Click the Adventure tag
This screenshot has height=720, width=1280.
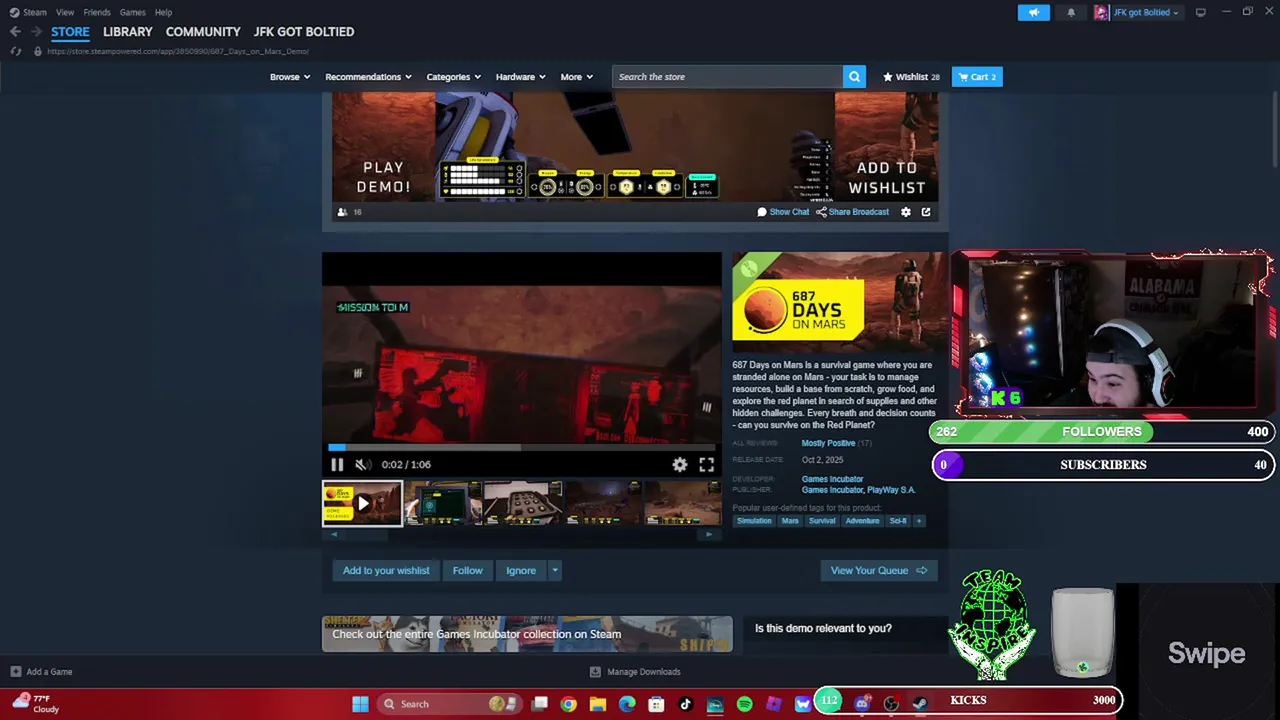[862, 521]
